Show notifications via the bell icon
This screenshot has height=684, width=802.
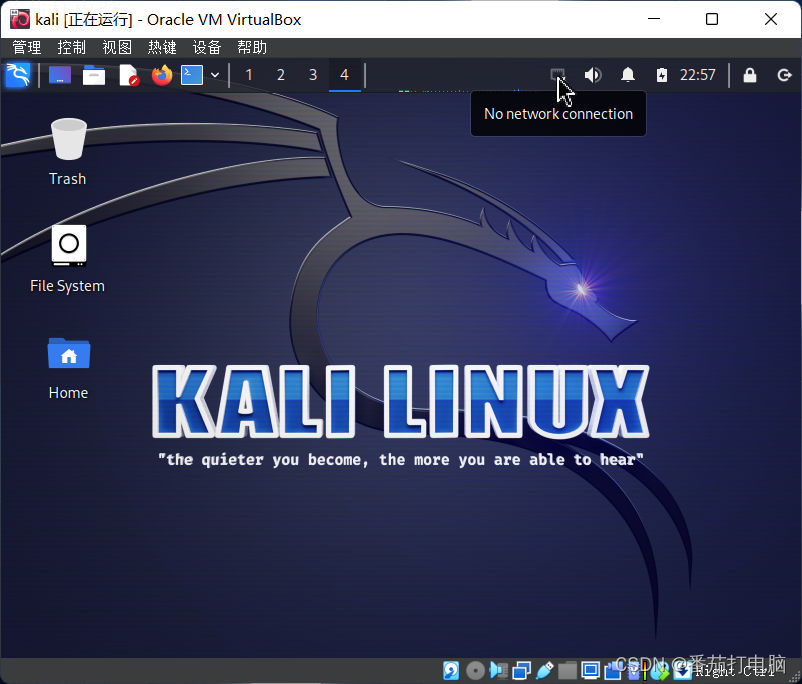[628, 75]
